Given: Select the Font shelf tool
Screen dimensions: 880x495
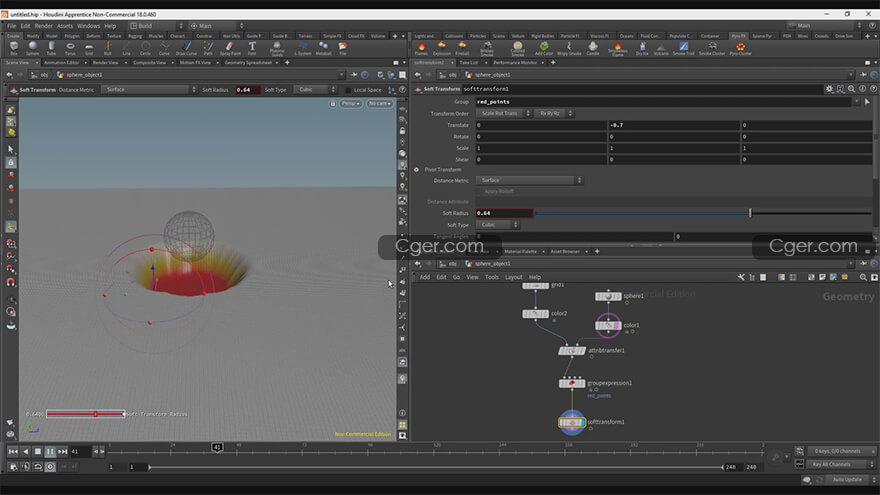Looking at the screenshot, I should tap(252, 48).
